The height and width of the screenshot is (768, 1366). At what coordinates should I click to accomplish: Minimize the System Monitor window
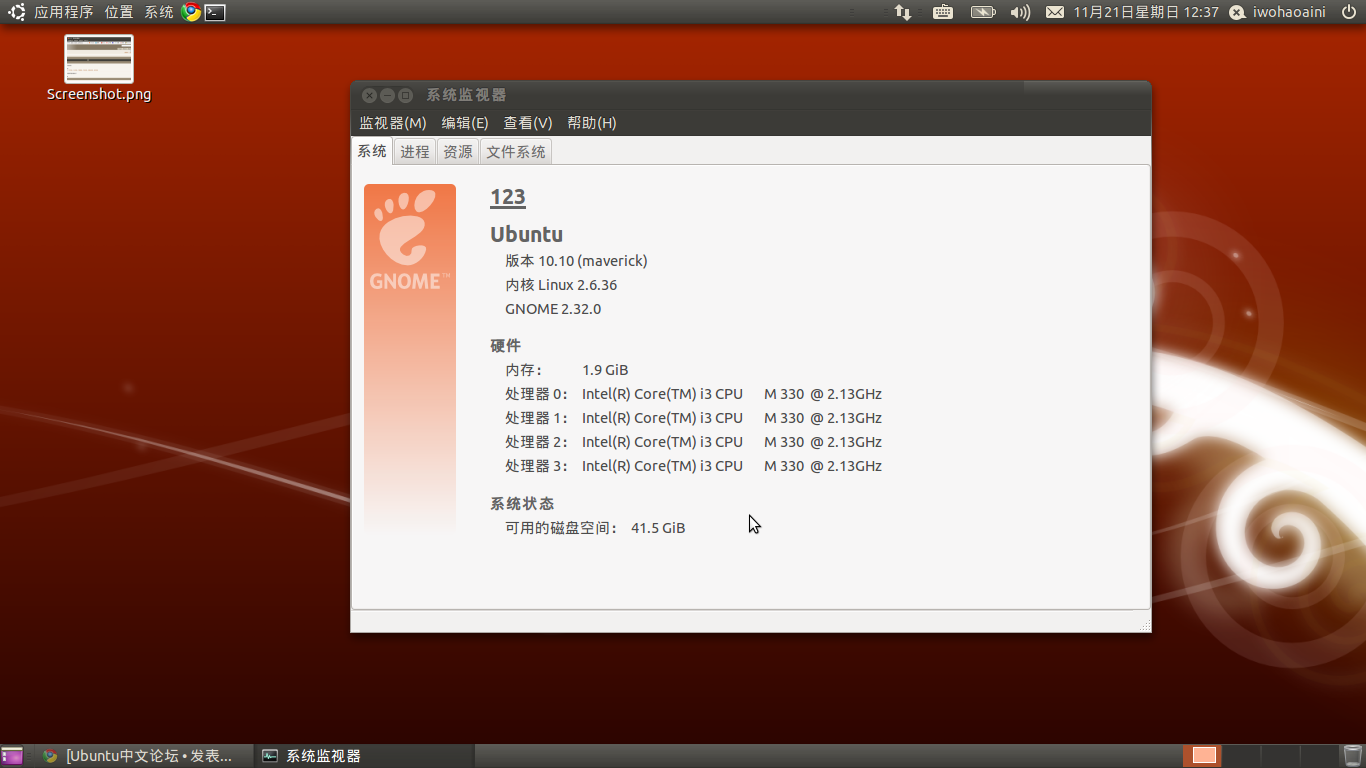(x=387, y=95)
